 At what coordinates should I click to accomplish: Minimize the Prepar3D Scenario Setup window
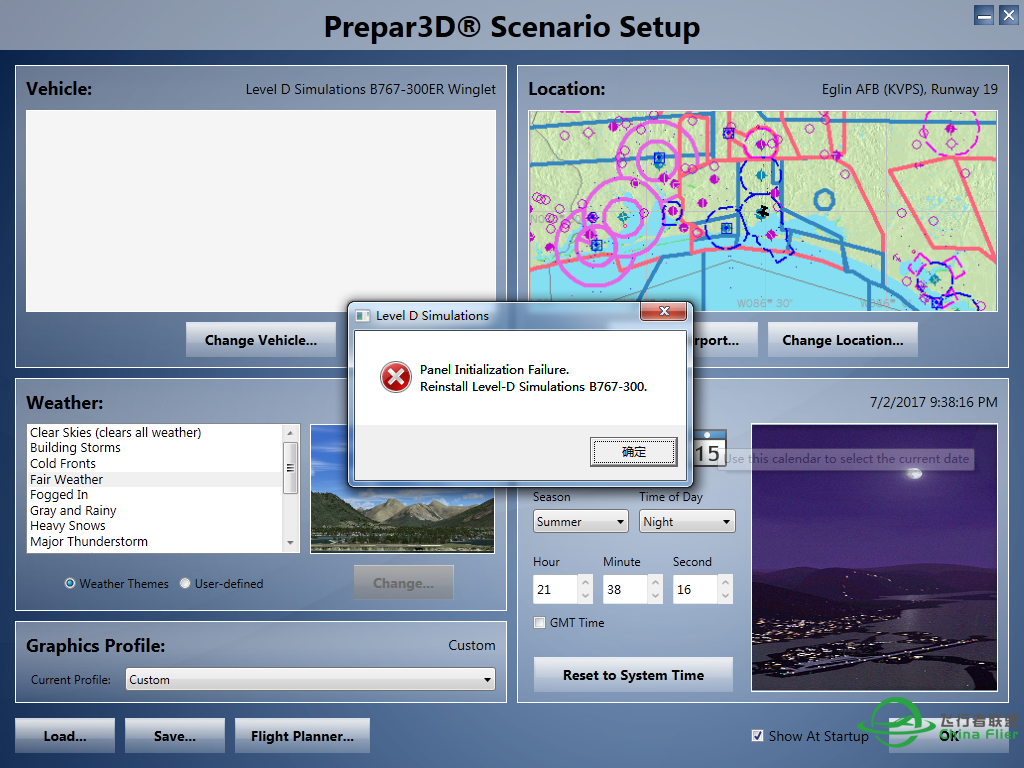pyautogui.click(x=984, y=15)
